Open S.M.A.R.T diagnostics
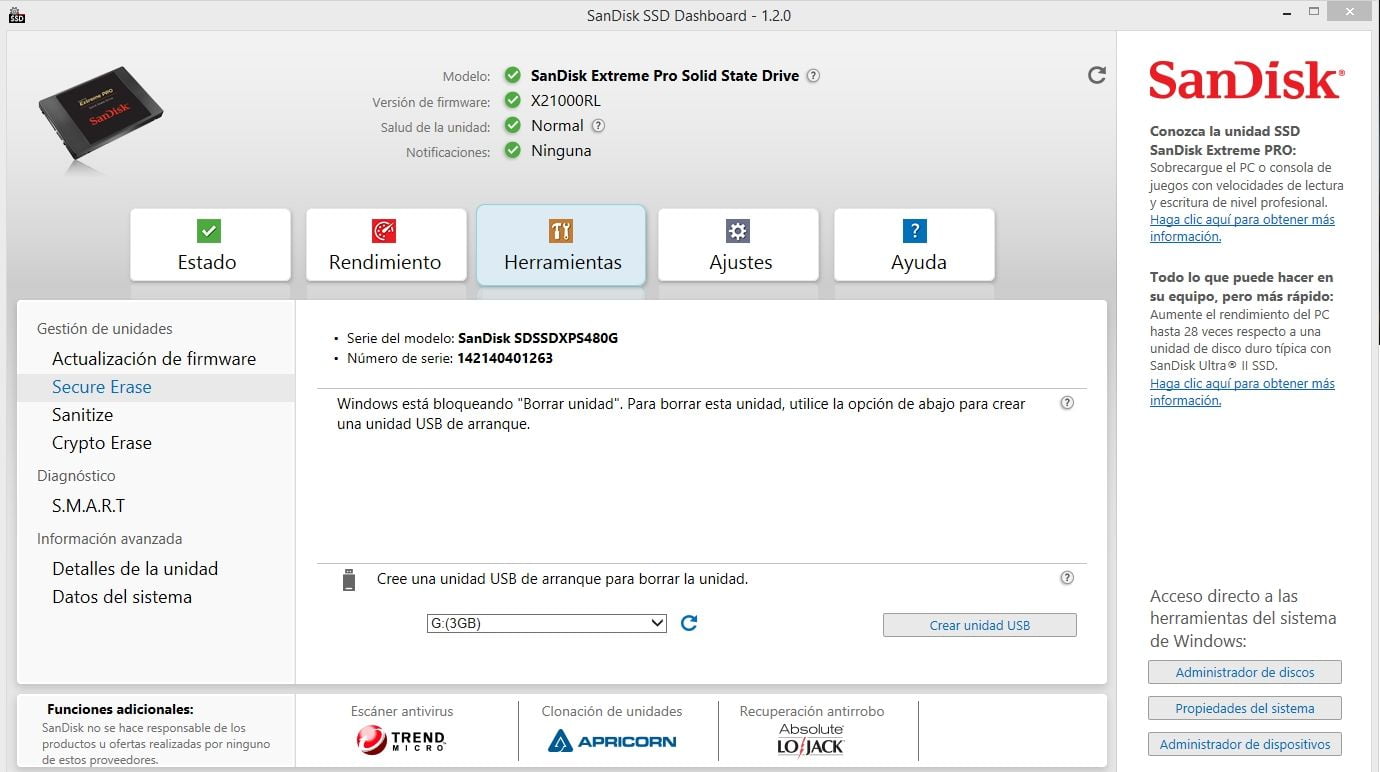1380x772 pixels. 89,506
